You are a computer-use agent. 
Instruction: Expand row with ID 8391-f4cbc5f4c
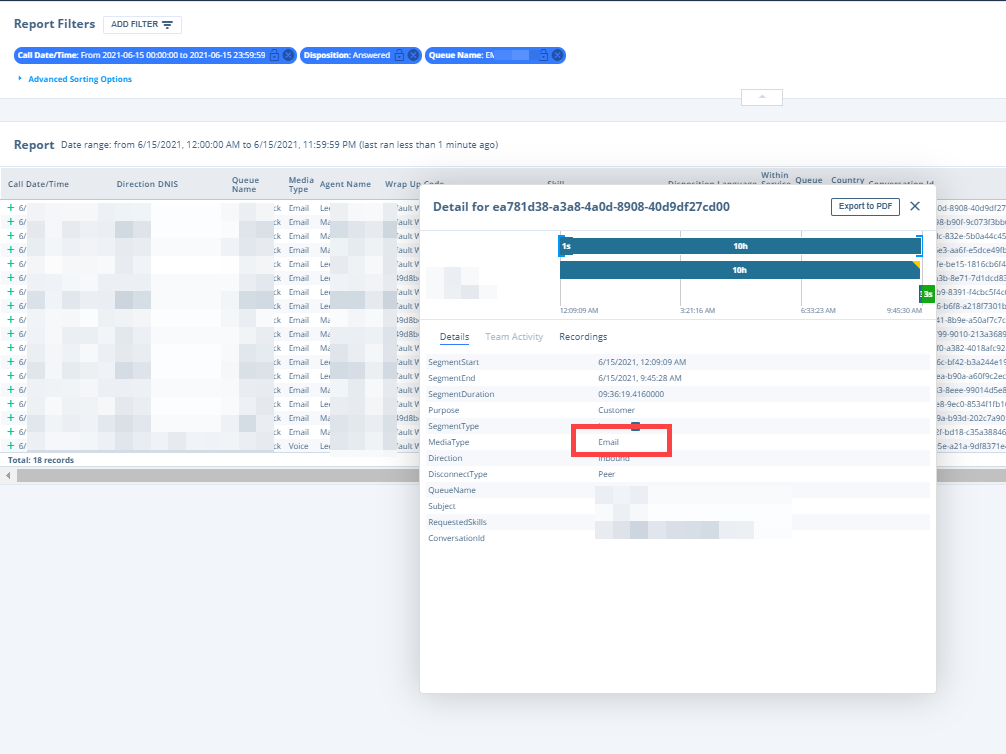coord(10,292)
